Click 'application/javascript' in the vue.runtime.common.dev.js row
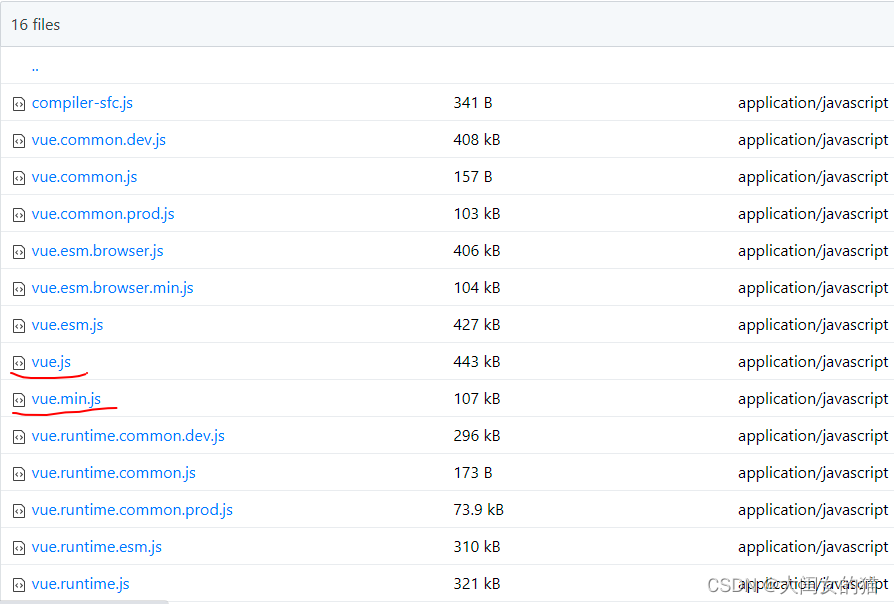Viewport: 894px width, 604px height. [x=813, y=436]
